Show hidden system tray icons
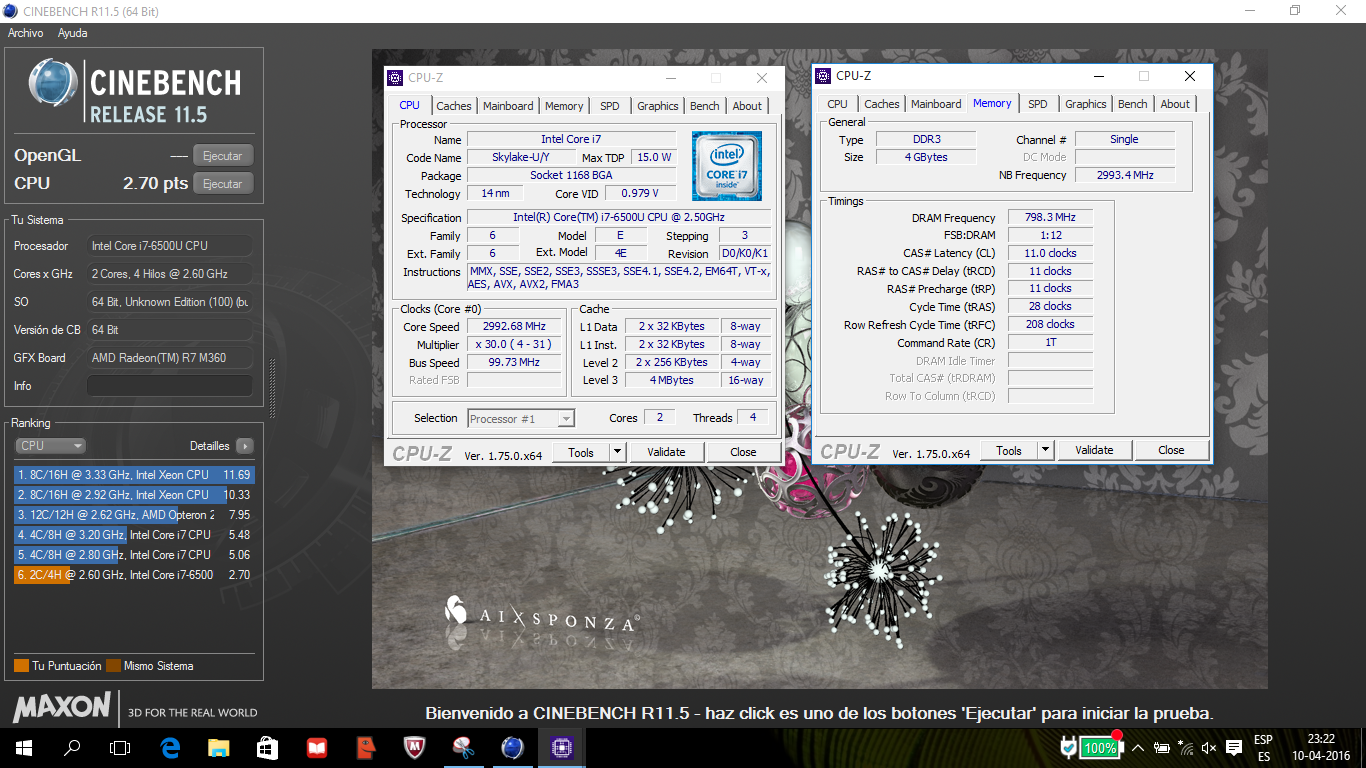The image size is (1366, 768). click(x=1139, y=747)
